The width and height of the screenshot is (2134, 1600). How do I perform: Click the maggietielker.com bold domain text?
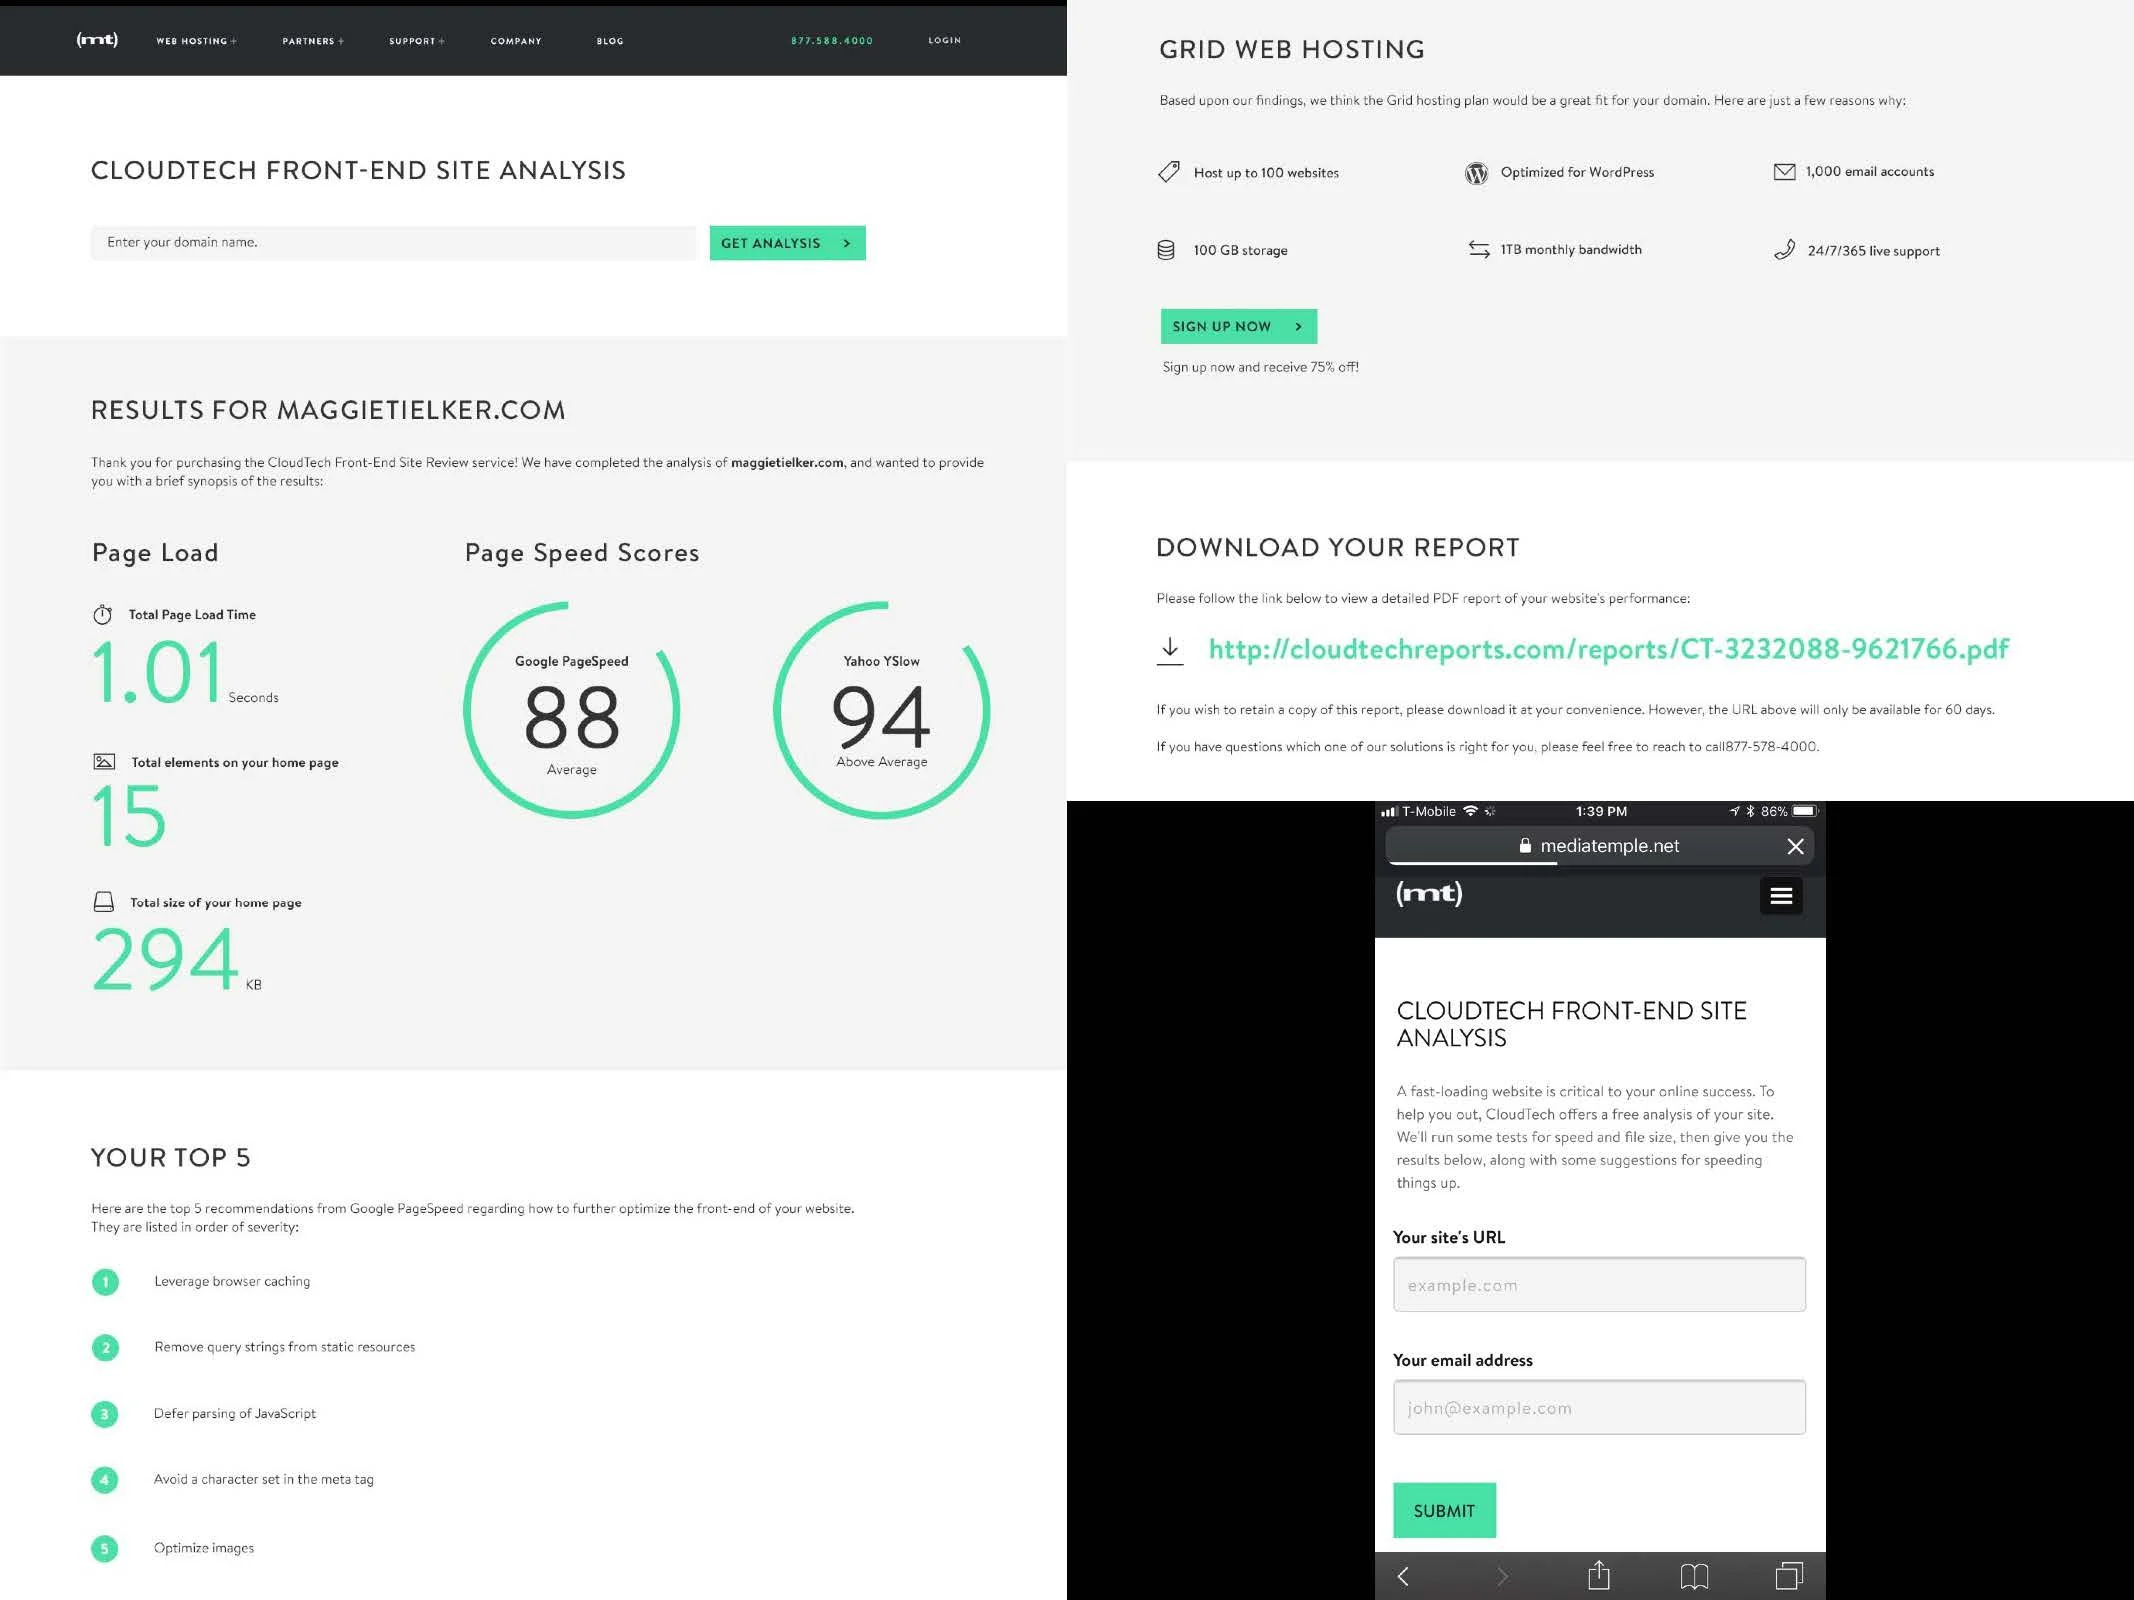787,462
